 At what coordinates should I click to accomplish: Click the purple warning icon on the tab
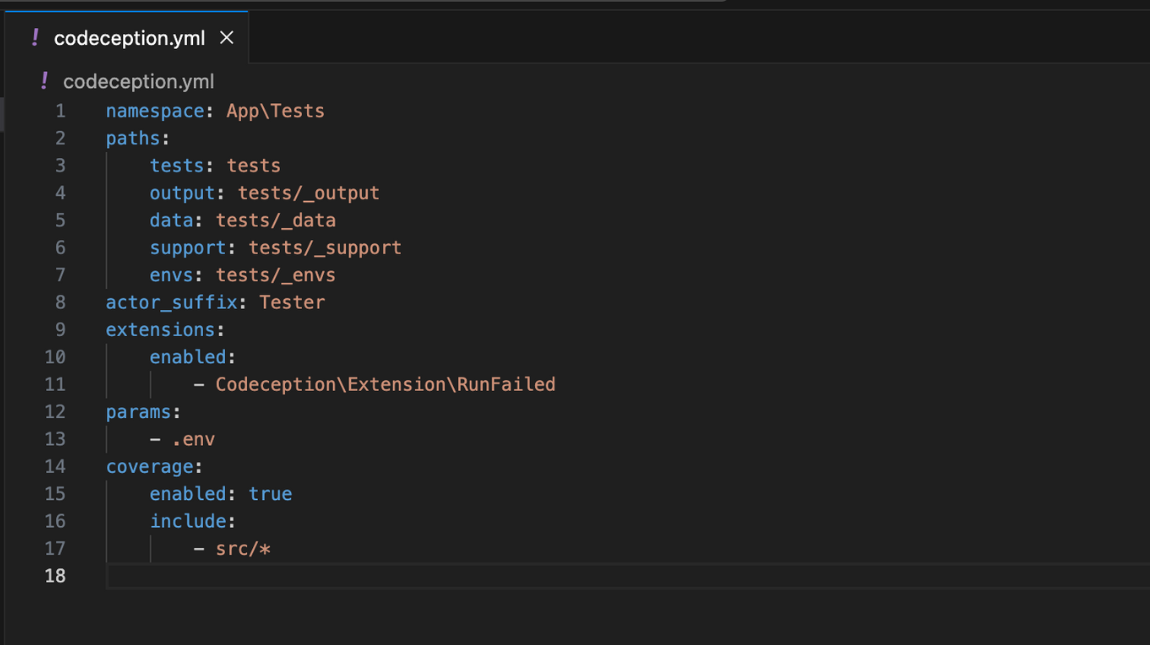click(34, 37)
